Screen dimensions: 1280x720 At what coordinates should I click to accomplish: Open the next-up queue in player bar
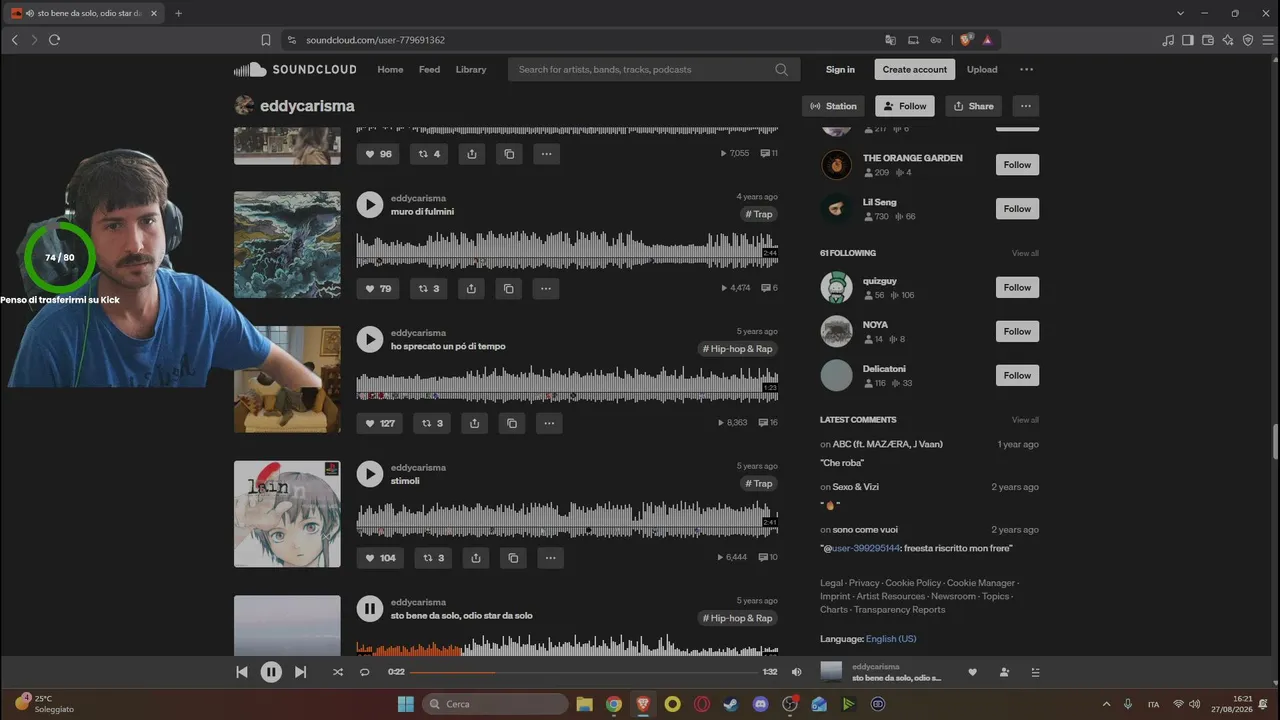pyautogui.click(x=1035, y=672)
